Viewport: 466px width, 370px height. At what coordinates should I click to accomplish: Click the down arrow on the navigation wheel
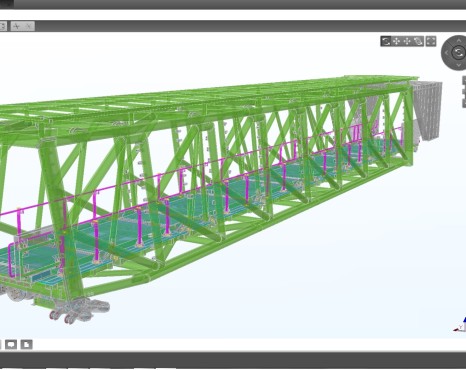pos(459,65)
